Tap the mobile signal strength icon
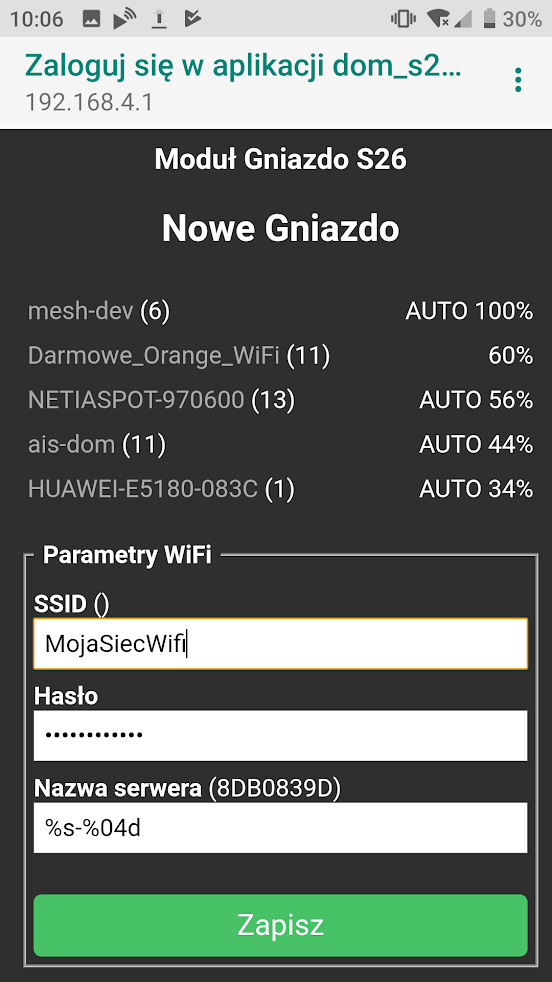552x982 pixels. (x=463, y=19)
